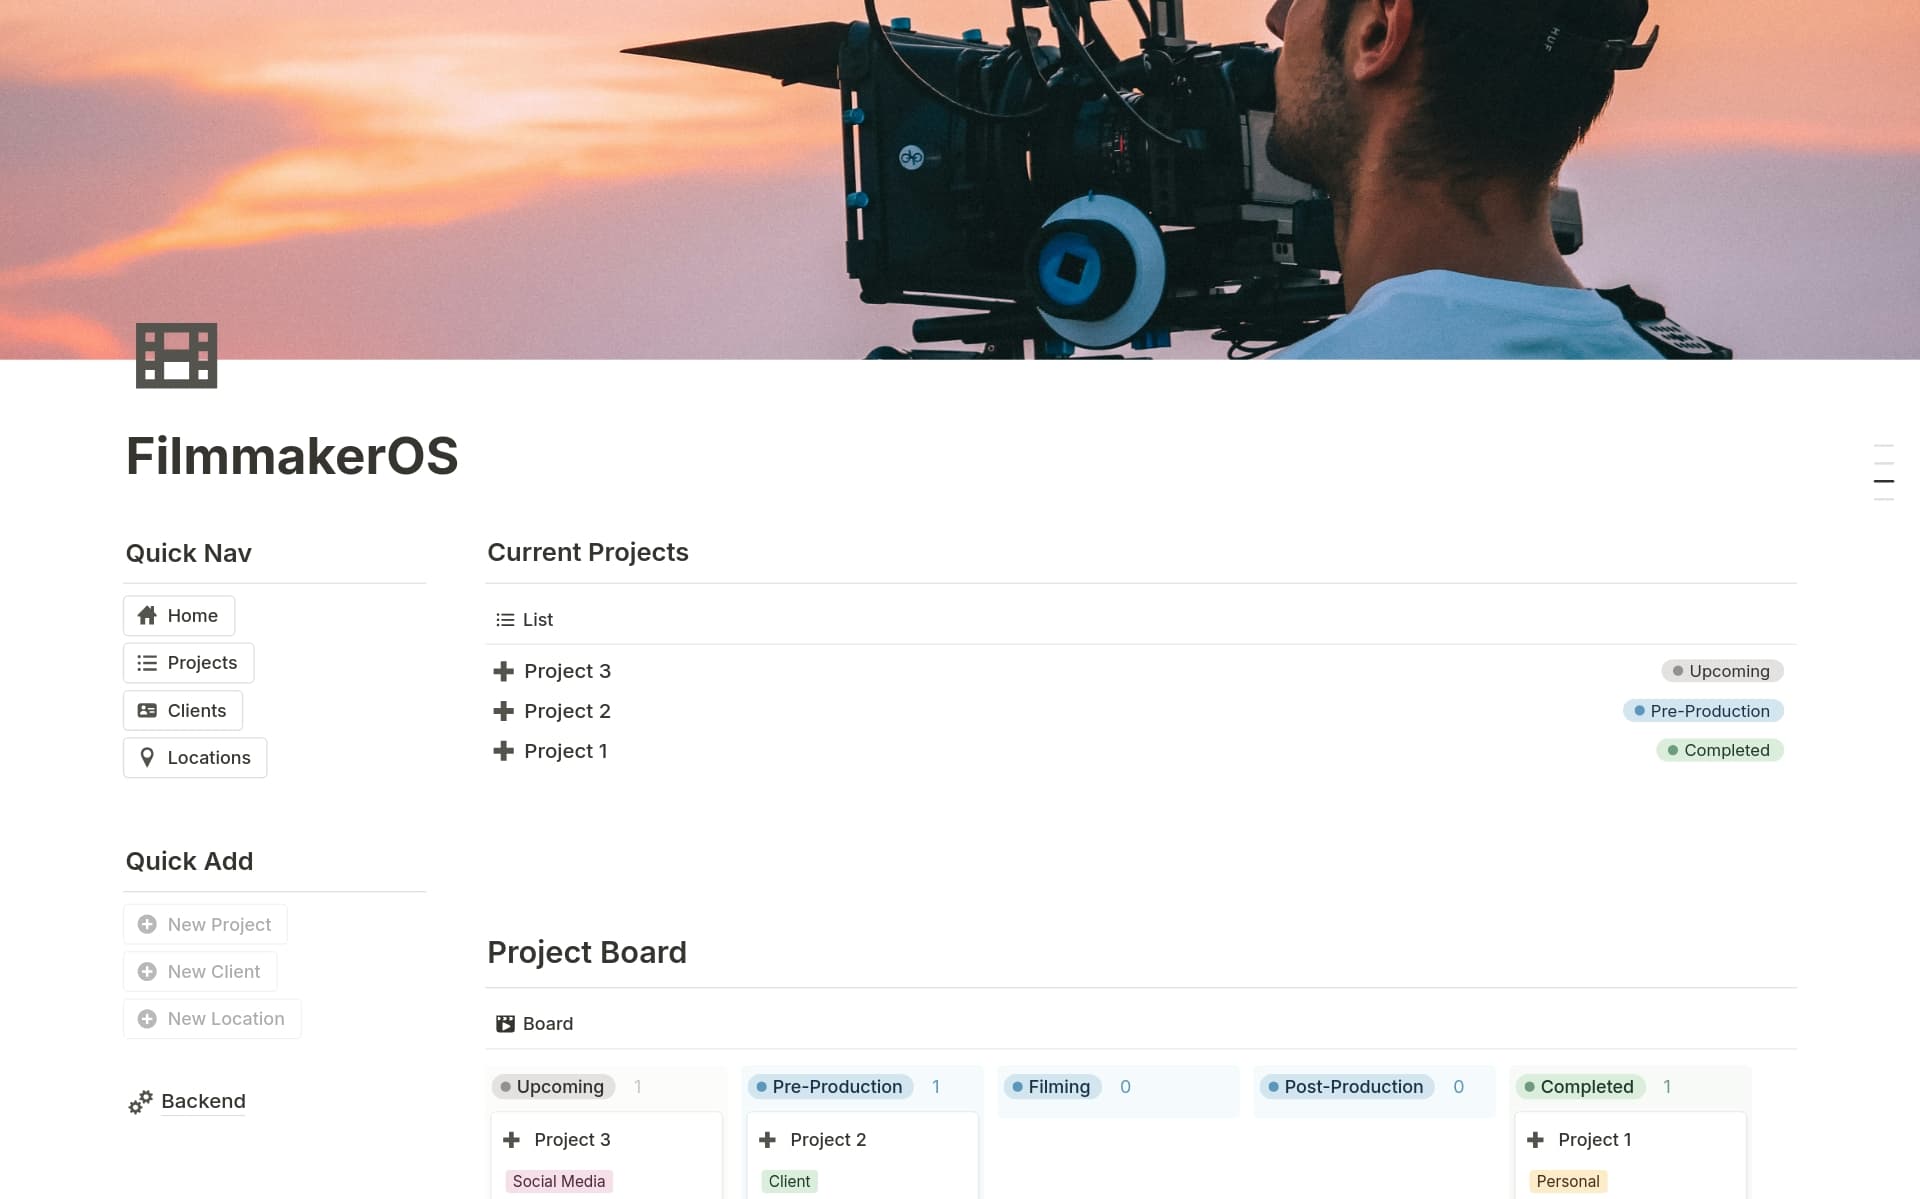This screenshot has height=1199, width=1920.
Task: Expand the Post-Production board column
Action: 1346,1086
